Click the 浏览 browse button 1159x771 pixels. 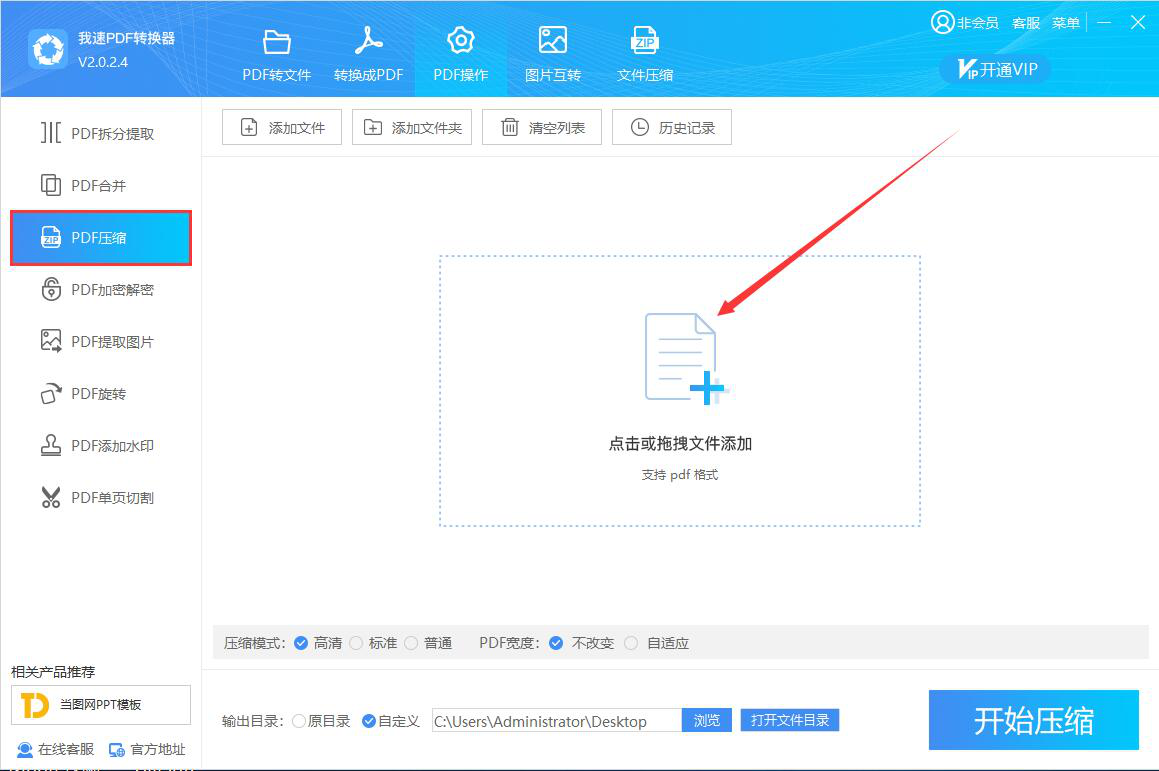click(x=707, y=720)
